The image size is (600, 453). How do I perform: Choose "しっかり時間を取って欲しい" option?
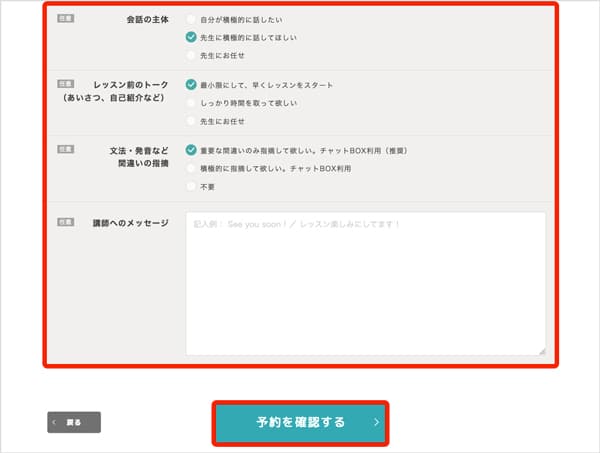(191, 103)
